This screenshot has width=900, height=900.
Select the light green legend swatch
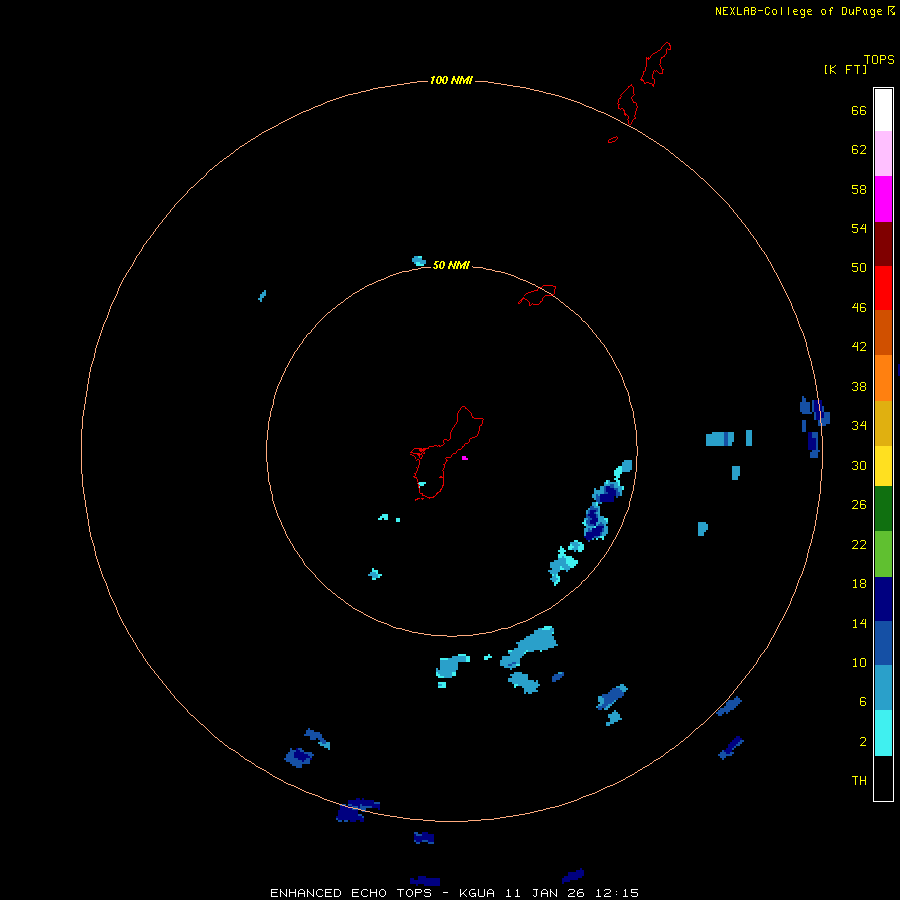883,554
